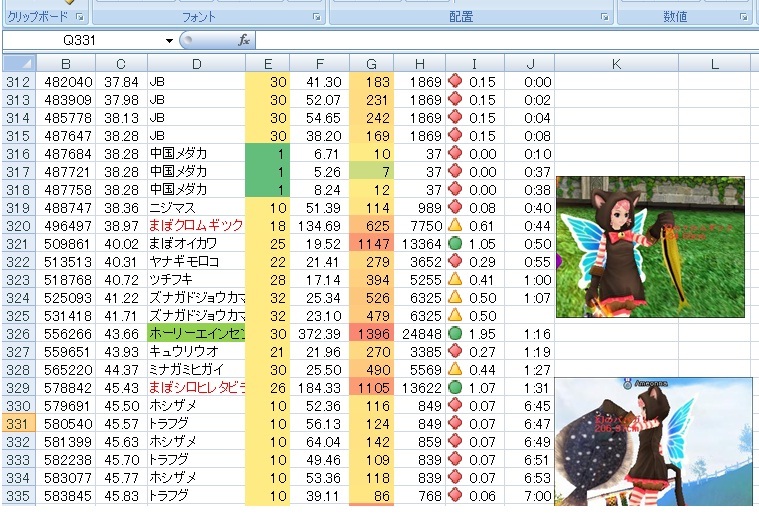Select column I header
The width and height of the screenshot is (759, 519).
475,64
